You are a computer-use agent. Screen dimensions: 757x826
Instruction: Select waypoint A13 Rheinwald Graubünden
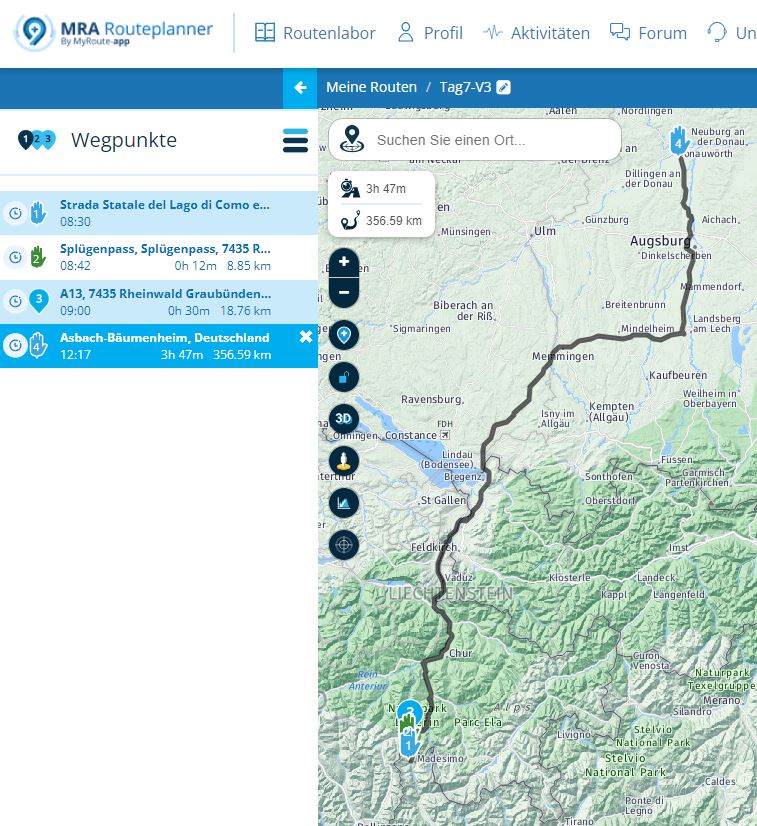pyautogui.click(x=165, y=294)
